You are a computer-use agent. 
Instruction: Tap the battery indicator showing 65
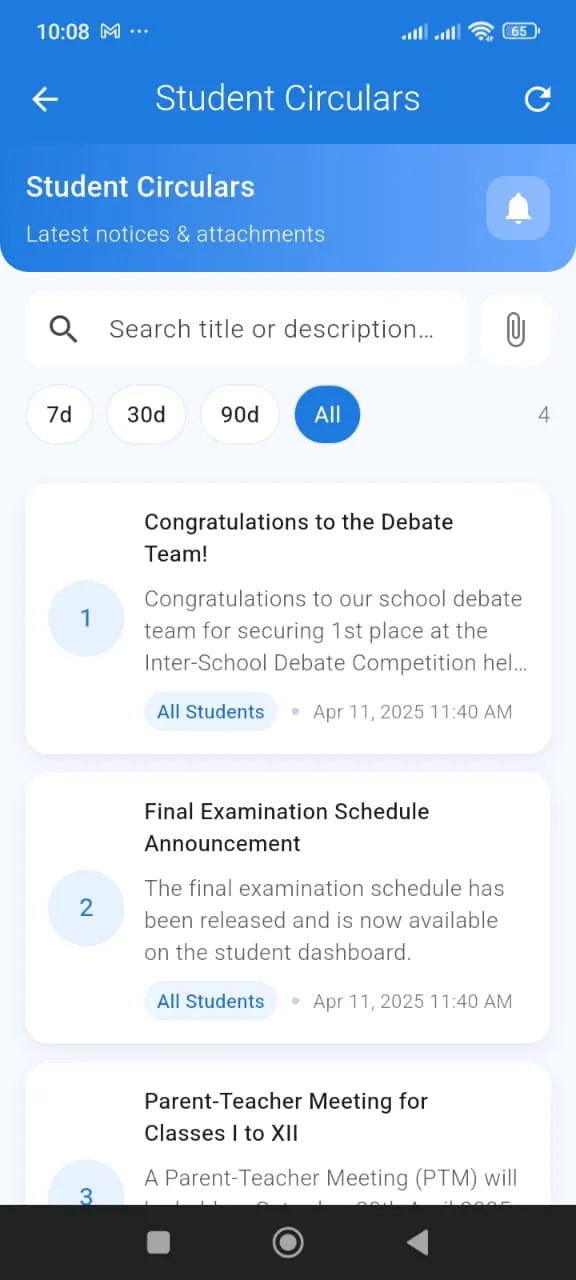pyautogui.click(x=520, y=31)
